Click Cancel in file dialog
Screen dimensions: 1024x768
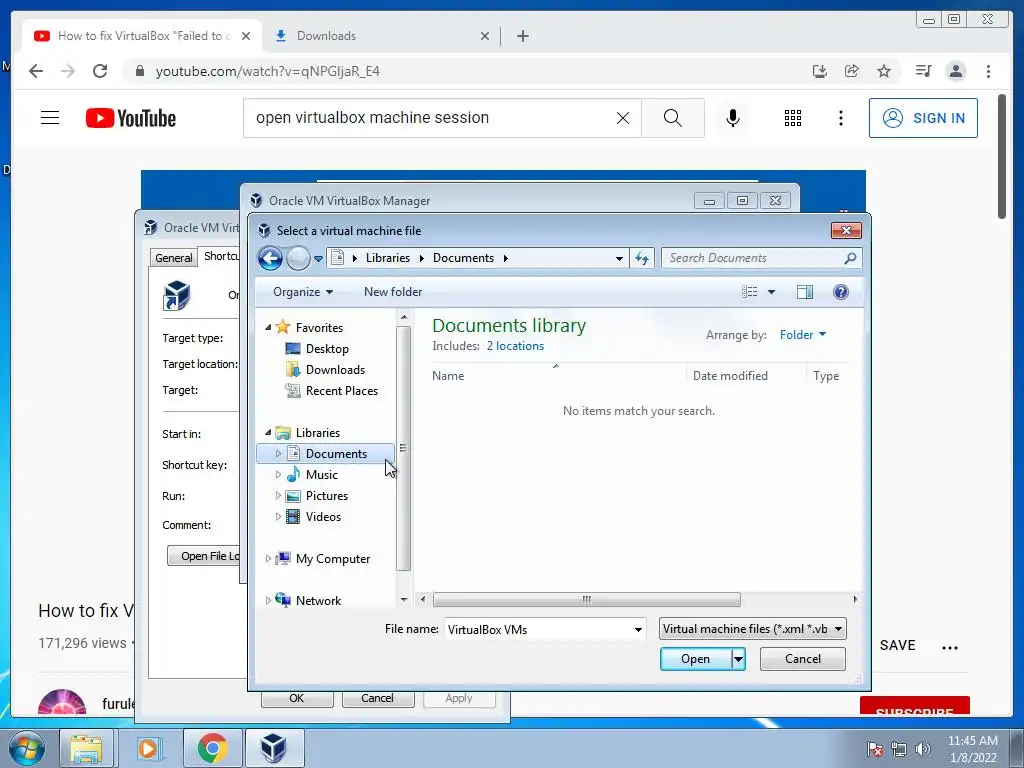803,659
